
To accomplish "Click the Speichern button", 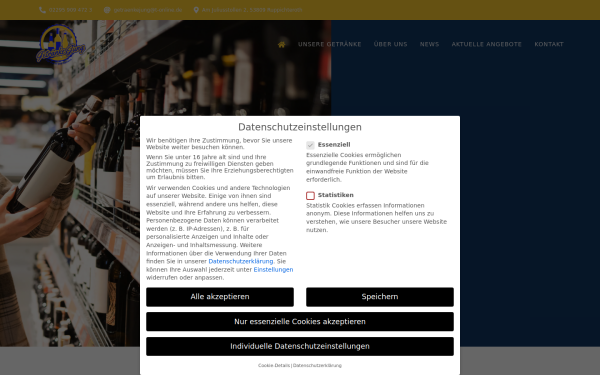I will 380,297.
